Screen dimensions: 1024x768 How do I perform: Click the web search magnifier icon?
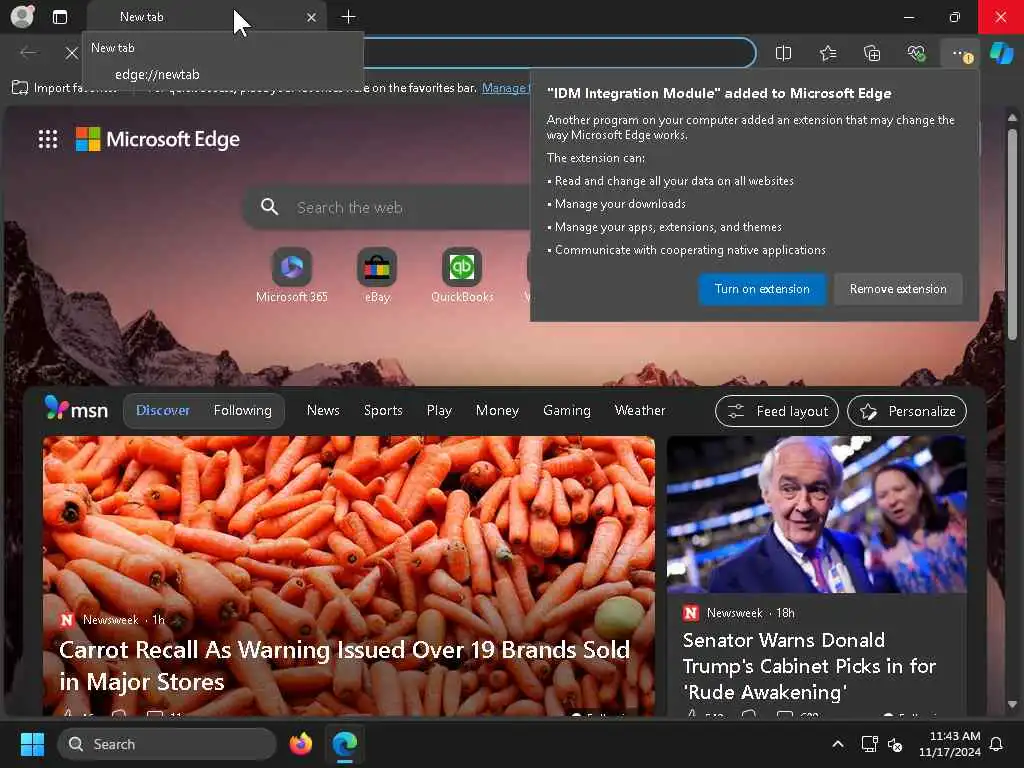(269, 207)
